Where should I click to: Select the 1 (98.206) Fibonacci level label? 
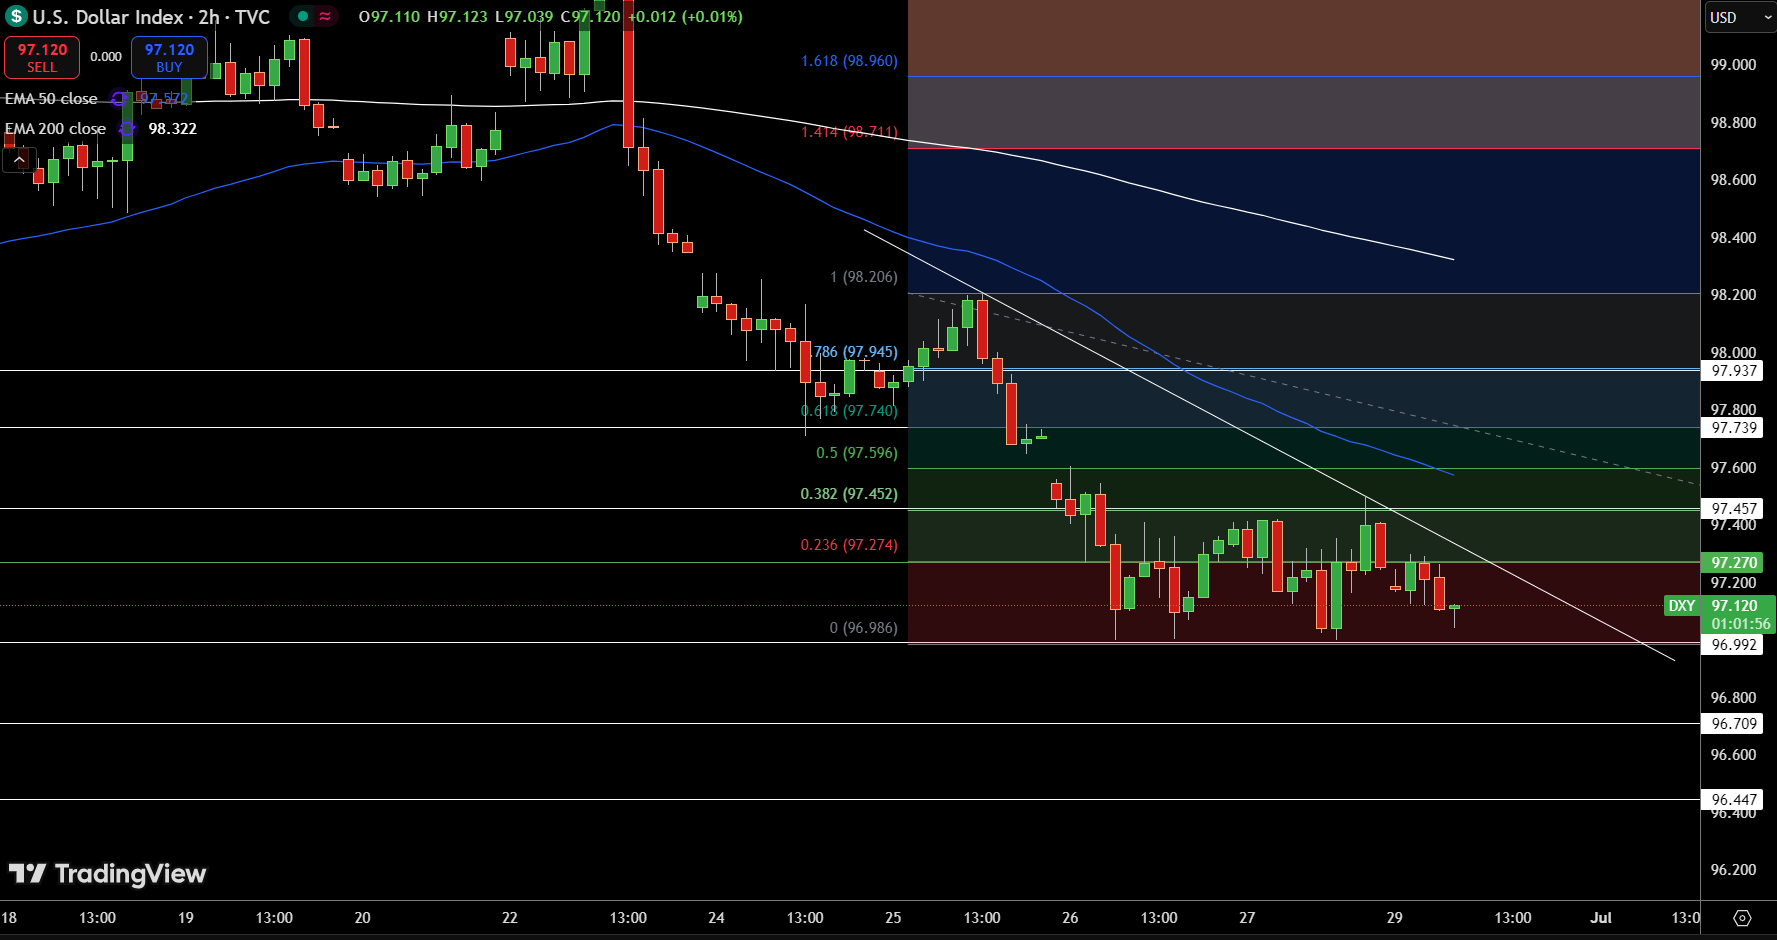pos(864,277)
